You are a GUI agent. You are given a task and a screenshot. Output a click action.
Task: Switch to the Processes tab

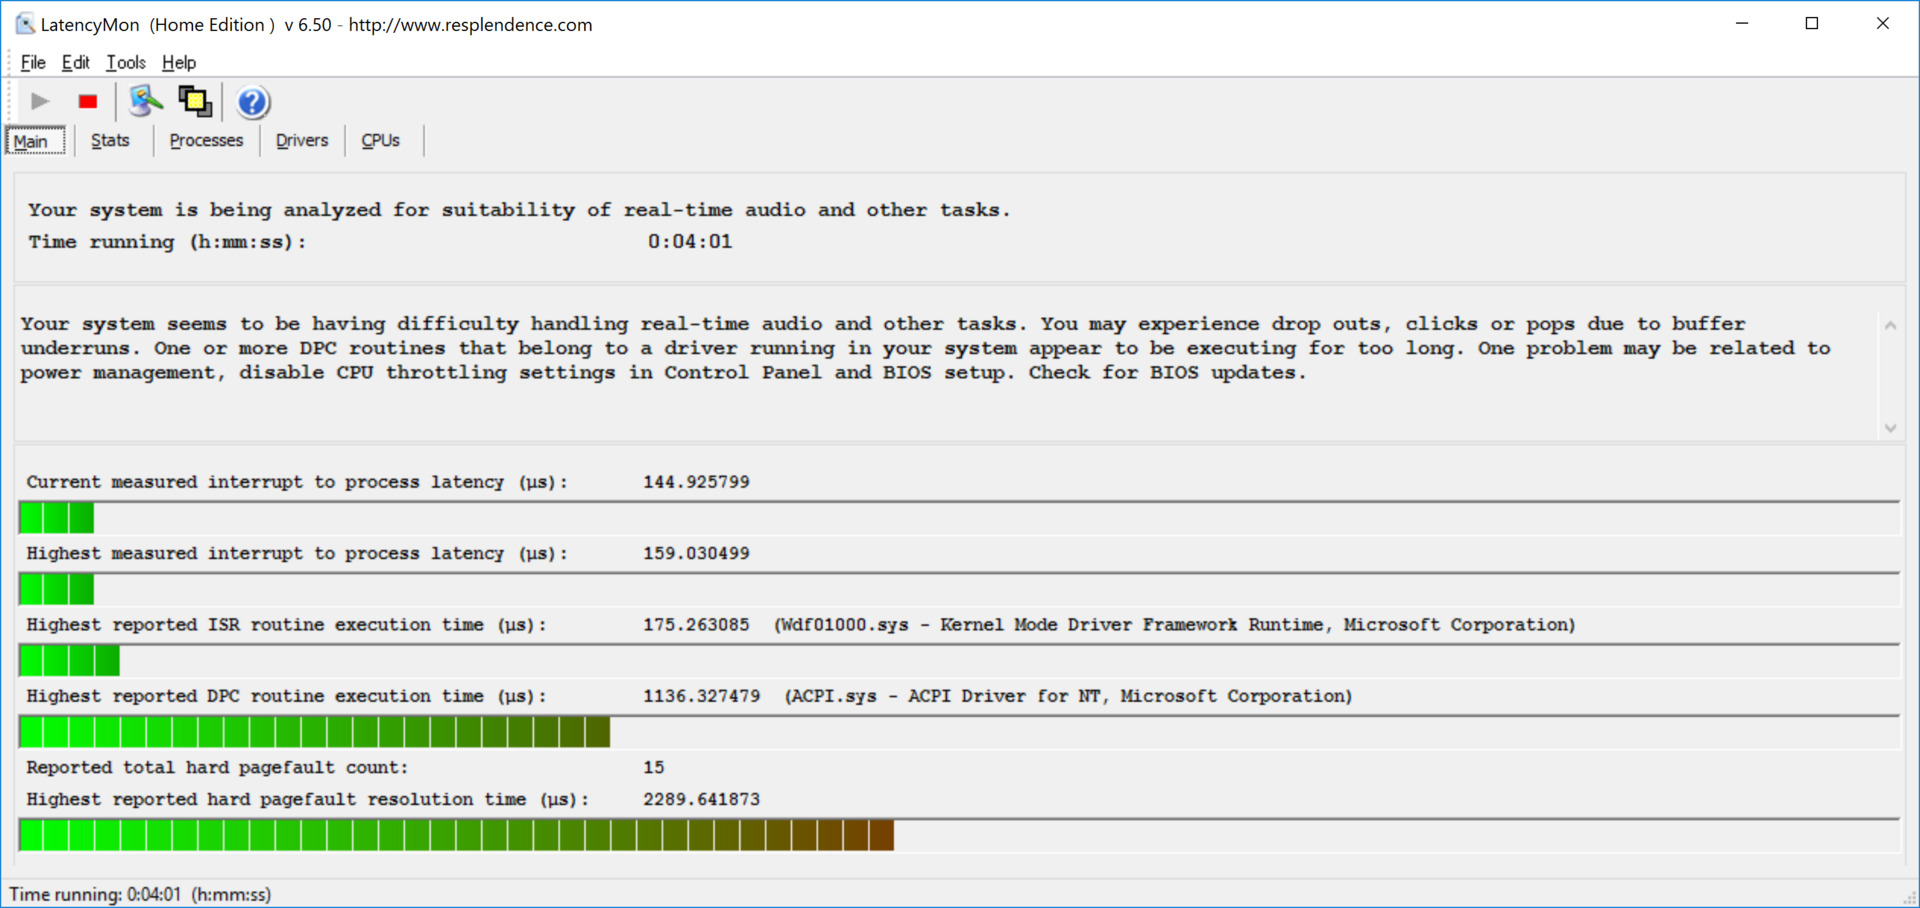pyautogui.click(x=206, y=140)
